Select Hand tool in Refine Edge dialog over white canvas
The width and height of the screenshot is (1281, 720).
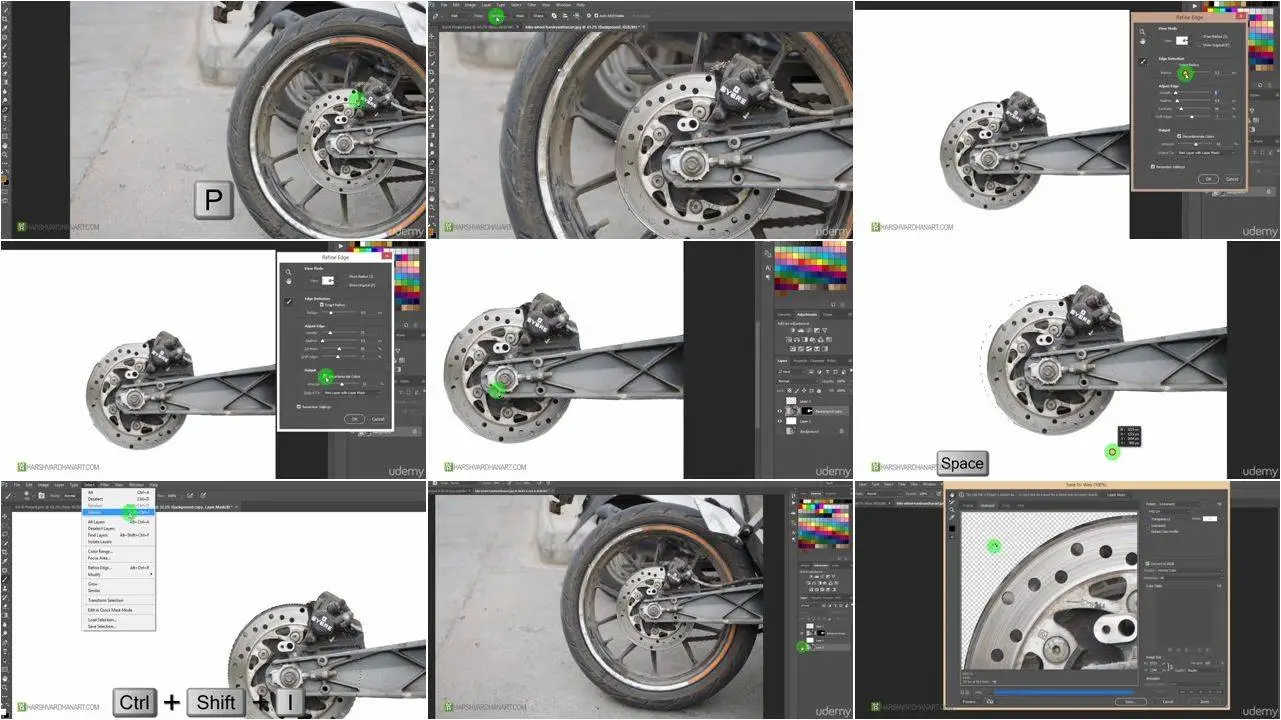[x=288, y=282]
